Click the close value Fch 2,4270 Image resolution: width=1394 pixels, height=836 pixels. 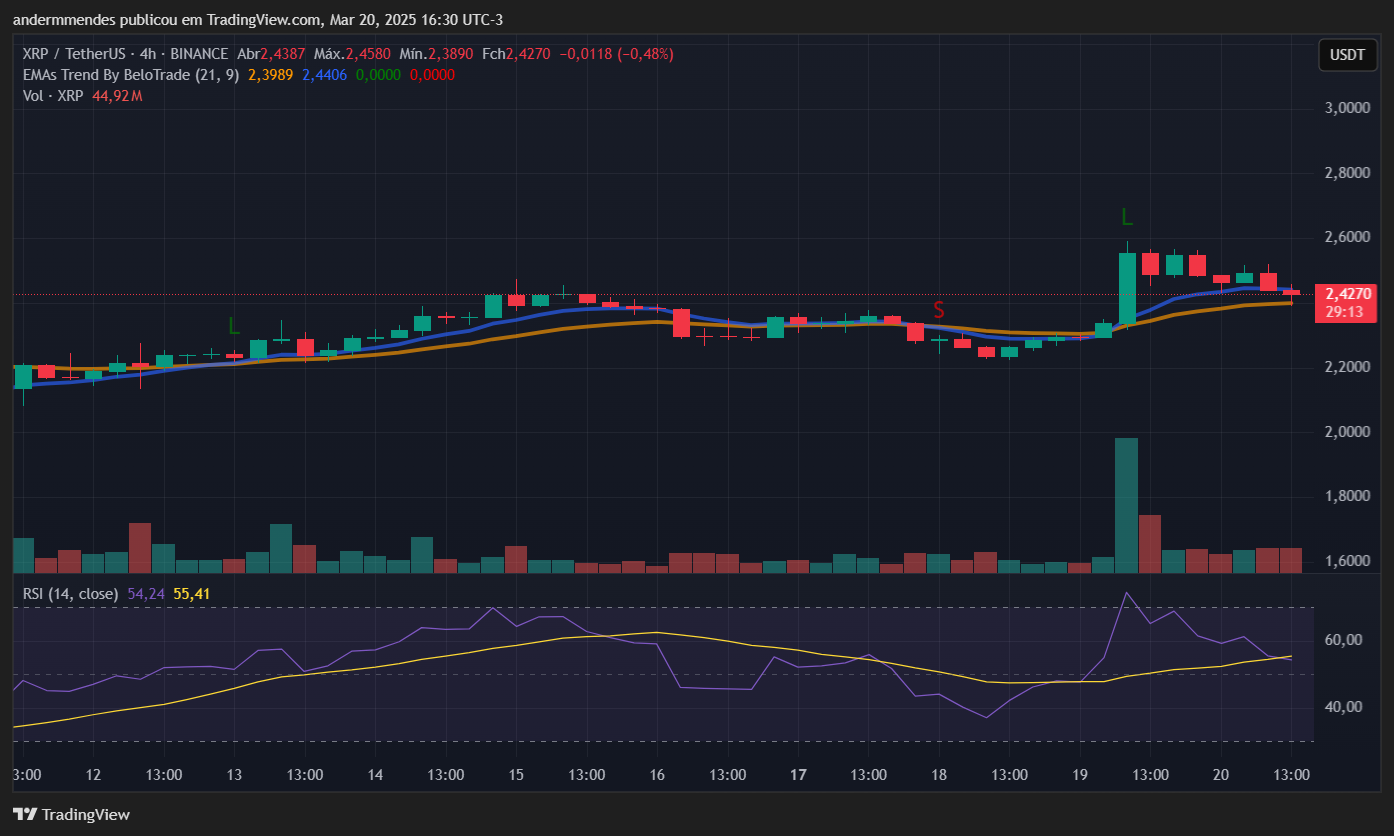point(516,54)
